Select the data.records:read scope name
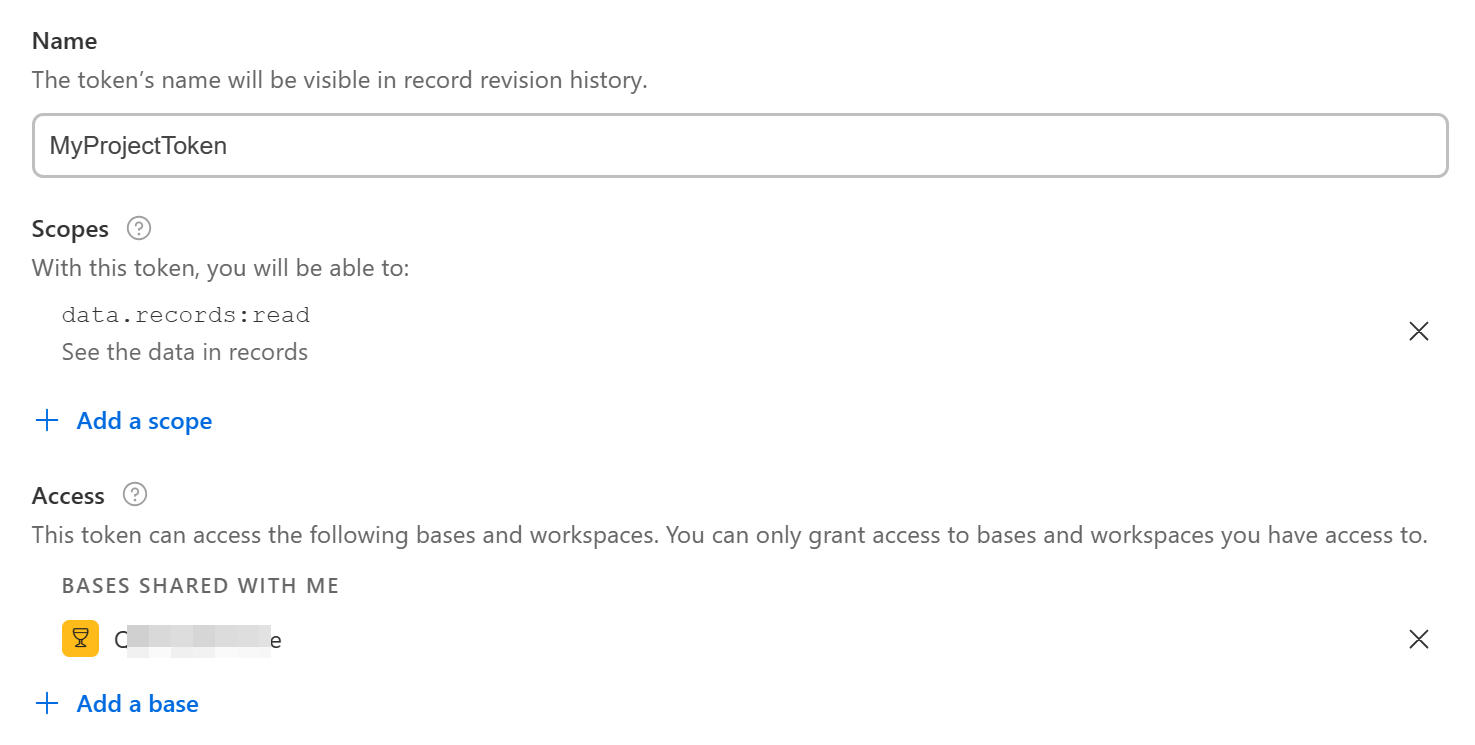The height and width of the screenshot is (745, 1475). tap(186, 316)
